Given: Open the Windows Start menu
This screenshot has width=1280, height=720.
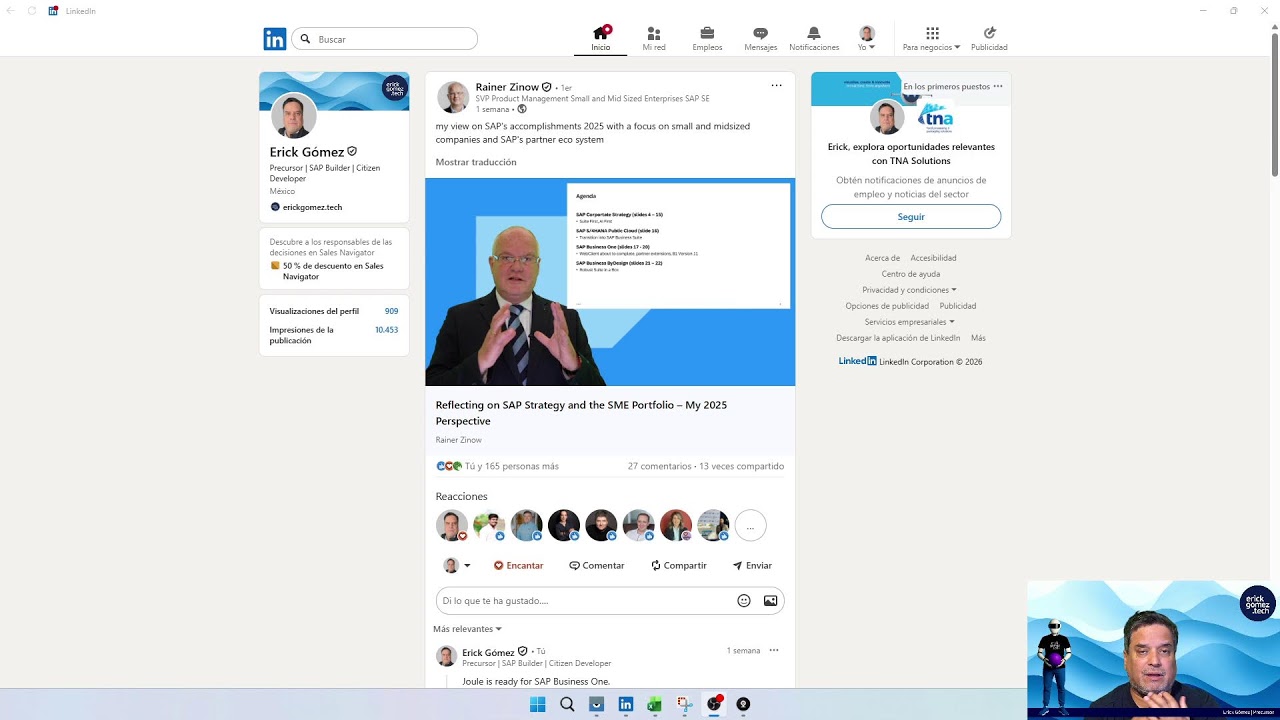Looking at the screenshot, I should [538, 704].
